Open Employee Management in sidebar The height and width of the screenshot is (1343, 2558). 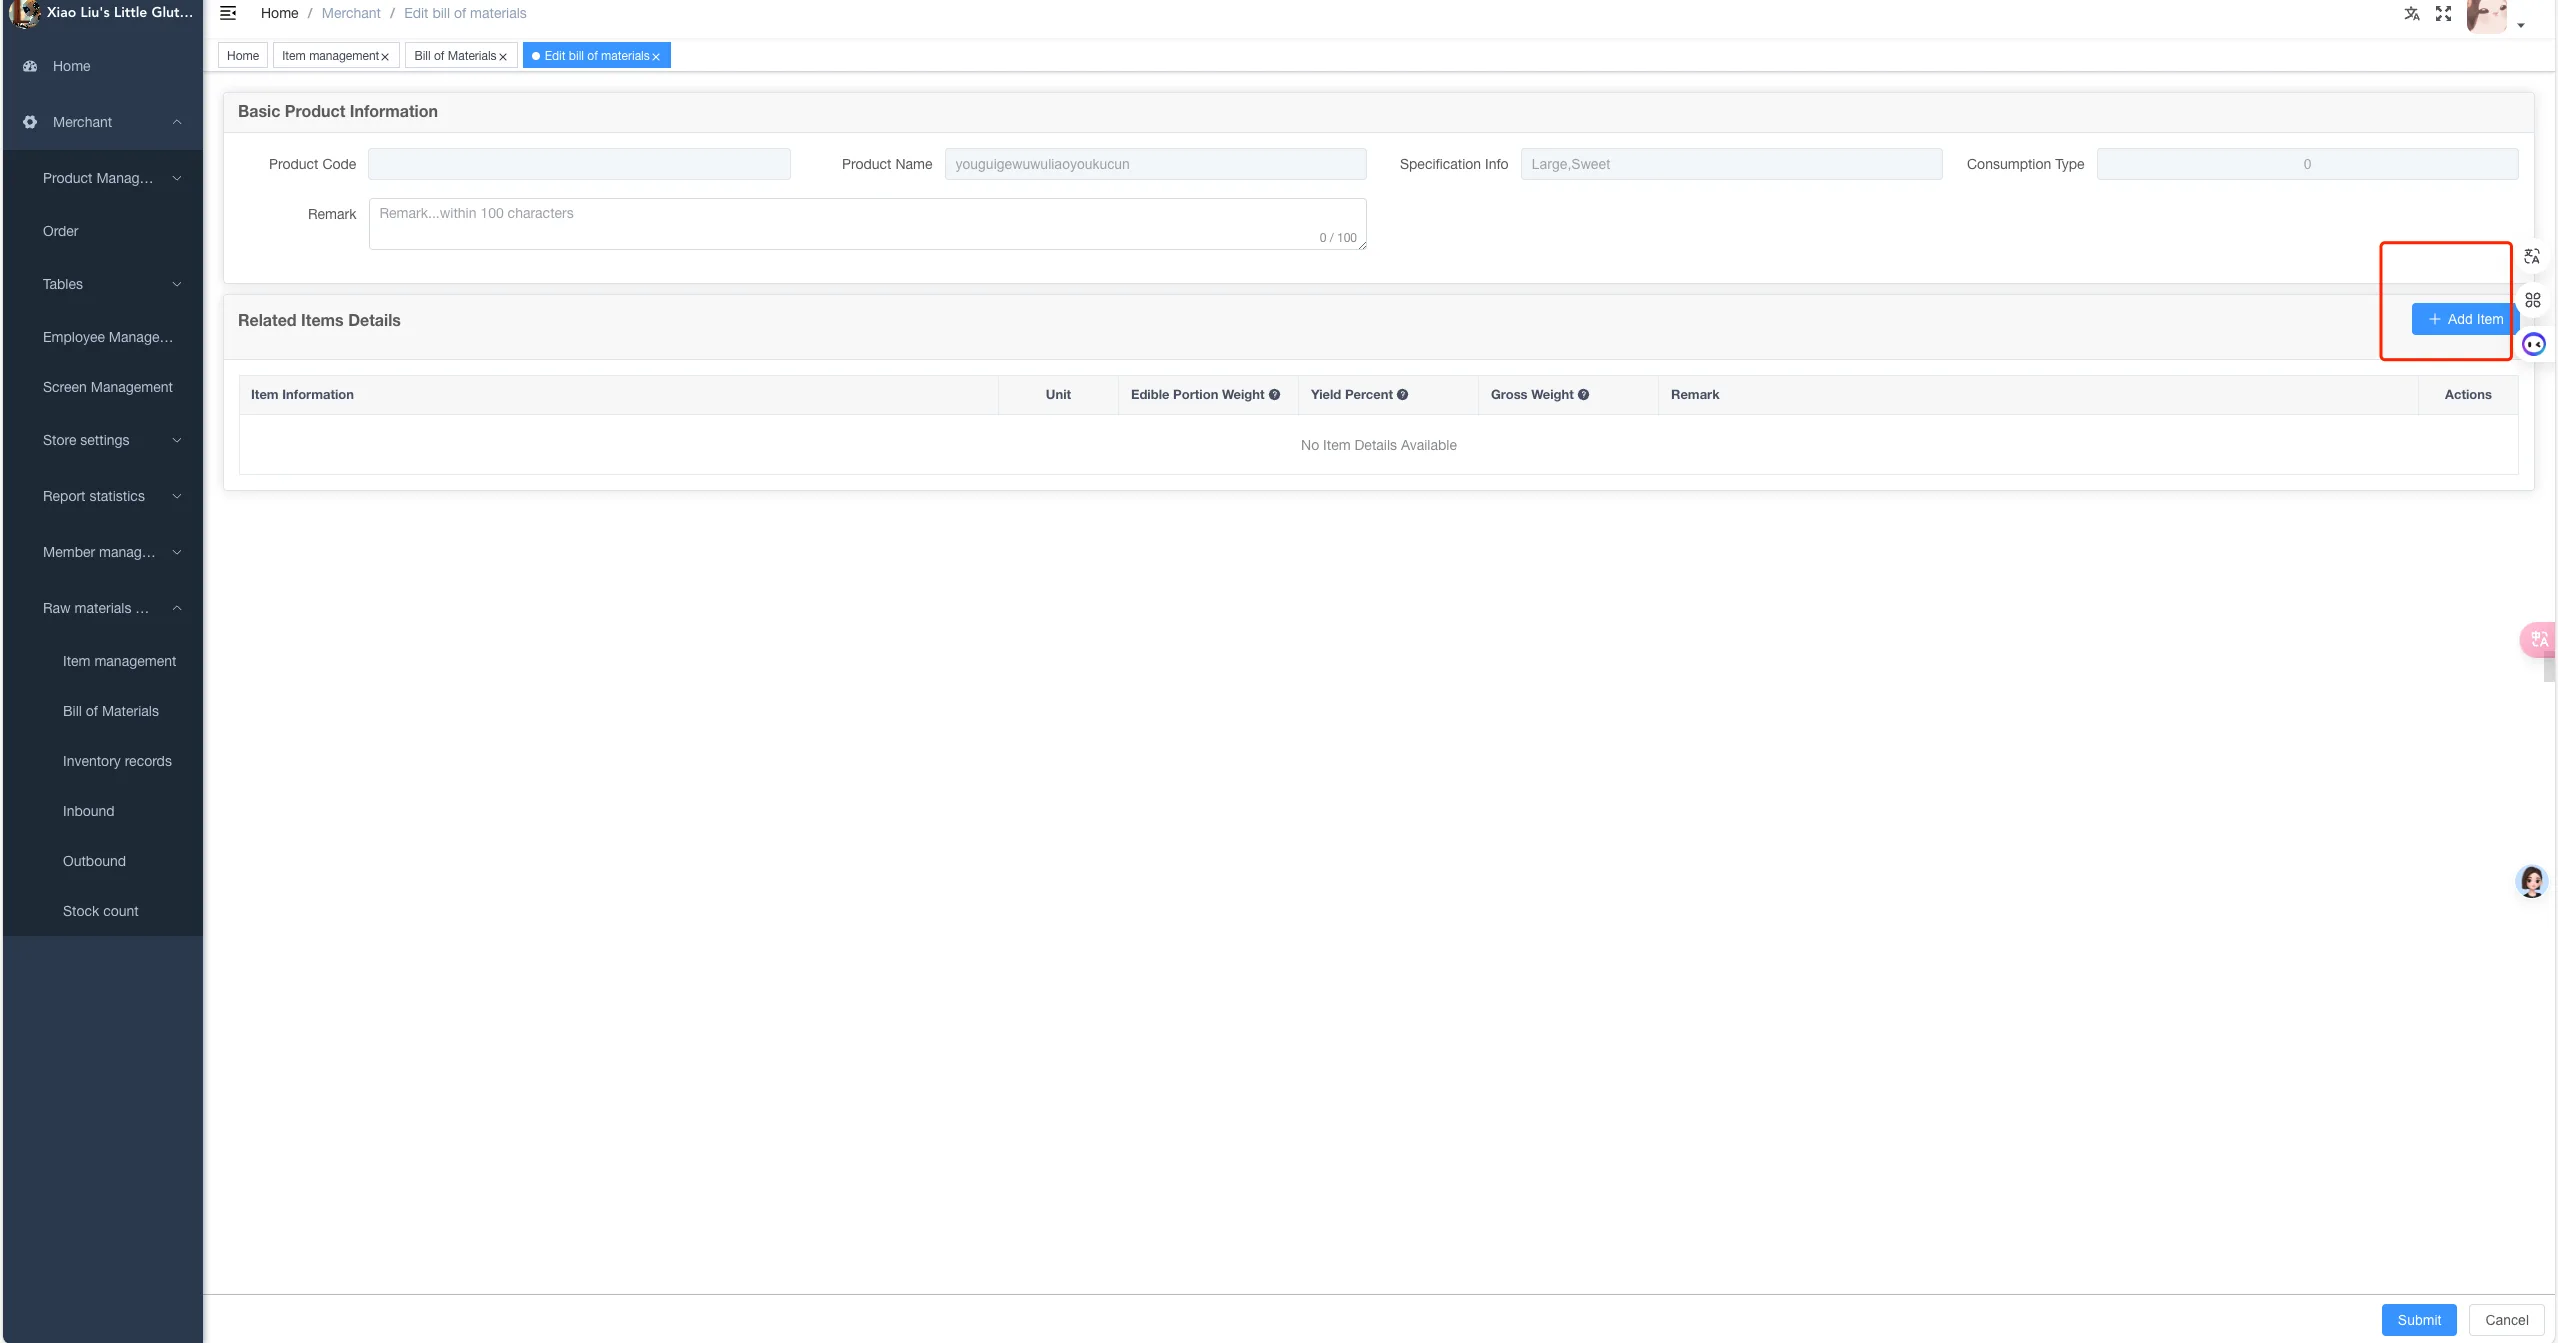pyautogui.click(x=108, y=337)
